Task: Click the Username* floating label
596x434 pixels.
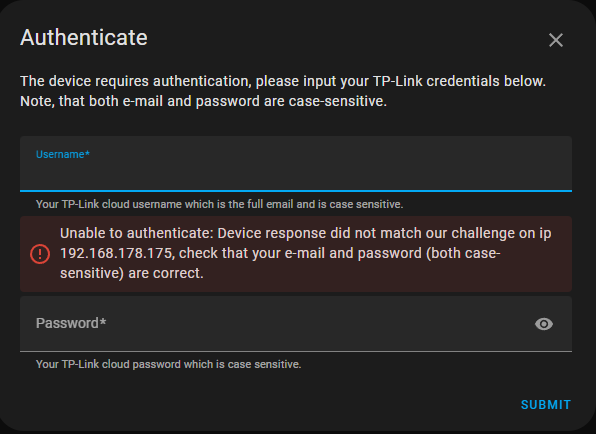Action: coord(63,154)
